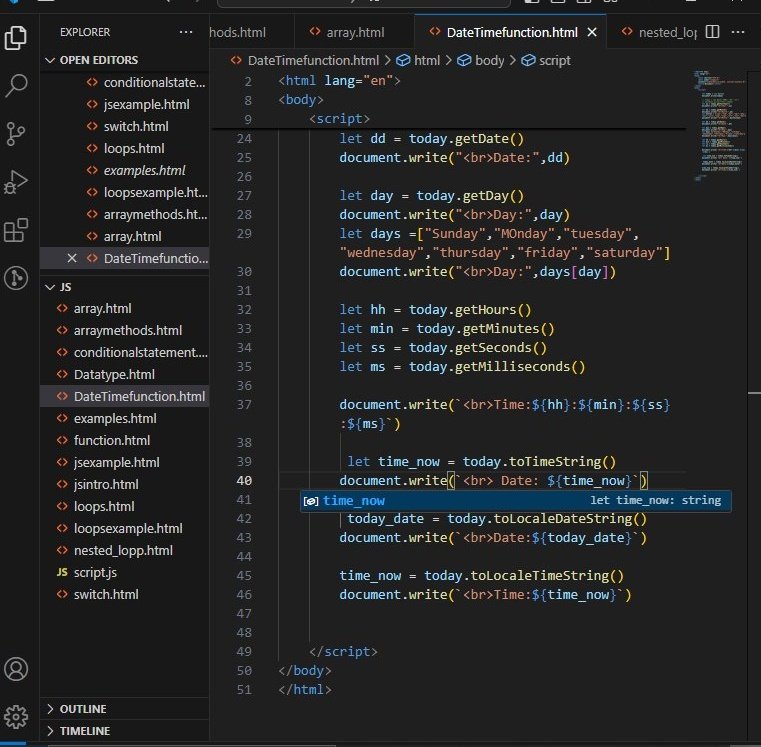Select DateTimefunction.html in JS folder
The width and height of the screenshot is (761, 747).
124,396
